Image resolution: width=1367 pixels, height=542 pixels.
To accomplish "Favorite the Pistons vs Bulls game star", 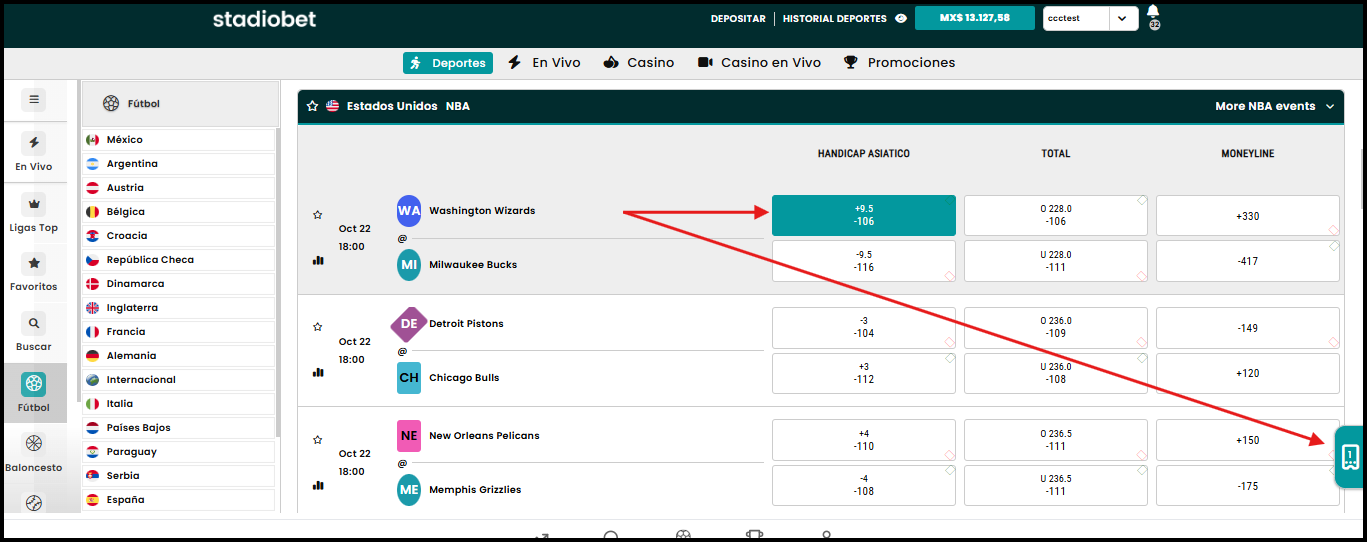I will (x=318, y=326).
